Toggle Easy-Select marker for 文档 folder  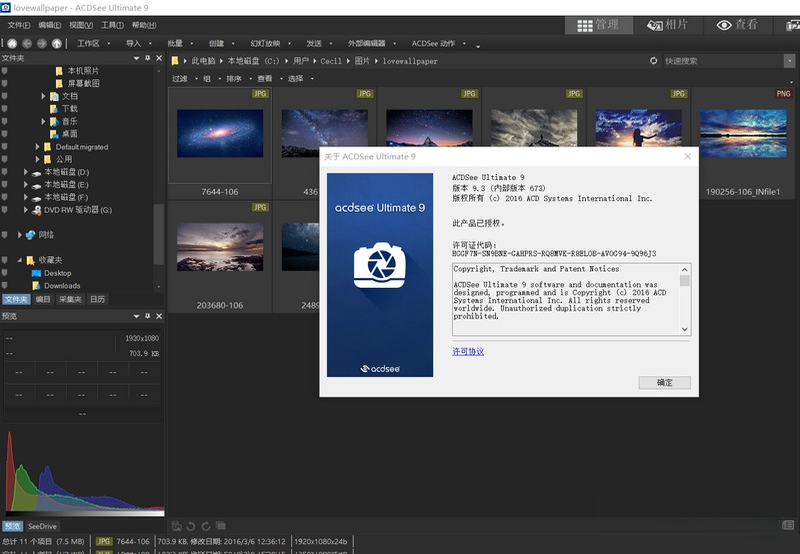[x=5, y=96]
